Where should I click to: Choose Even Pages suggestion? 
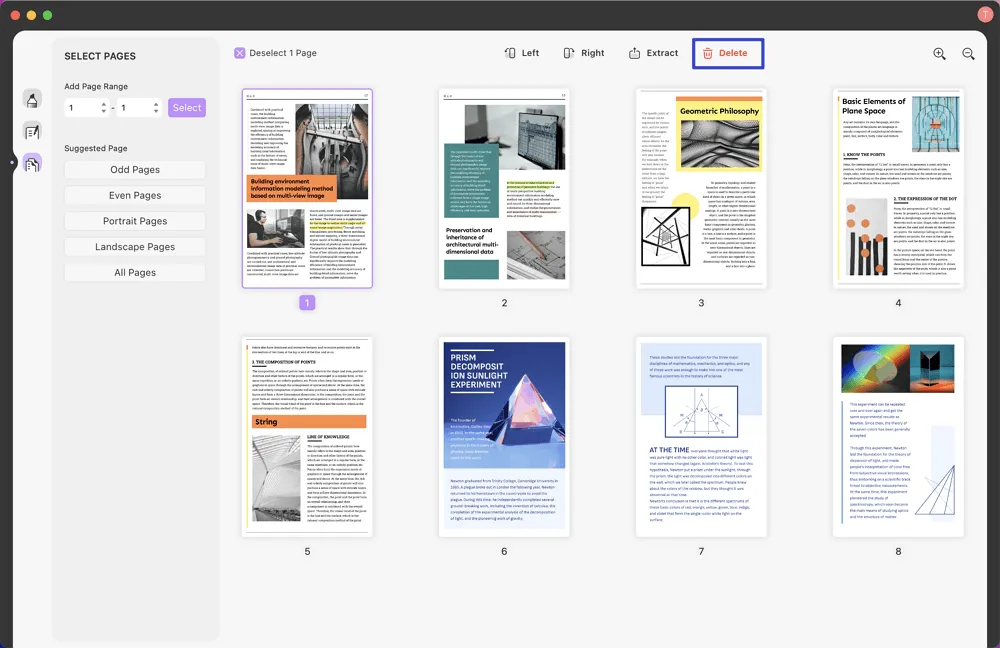(135, 196)
